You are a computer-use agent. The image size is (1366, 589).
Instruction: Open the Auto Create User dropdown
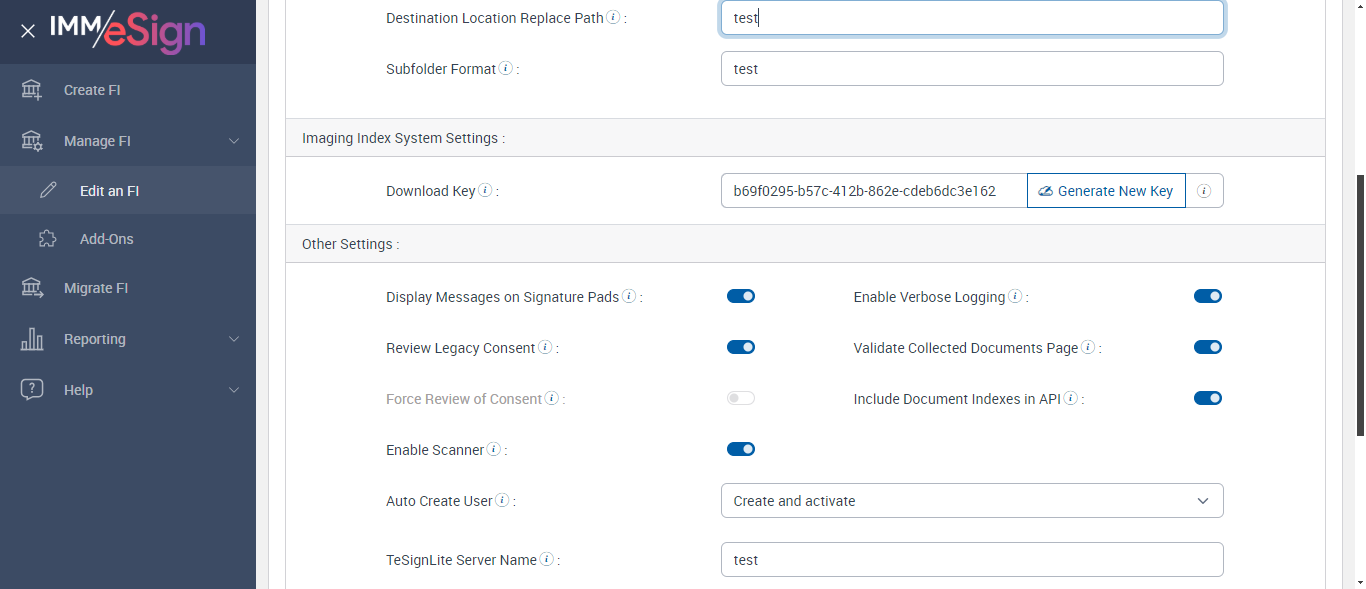pos(971,501)
